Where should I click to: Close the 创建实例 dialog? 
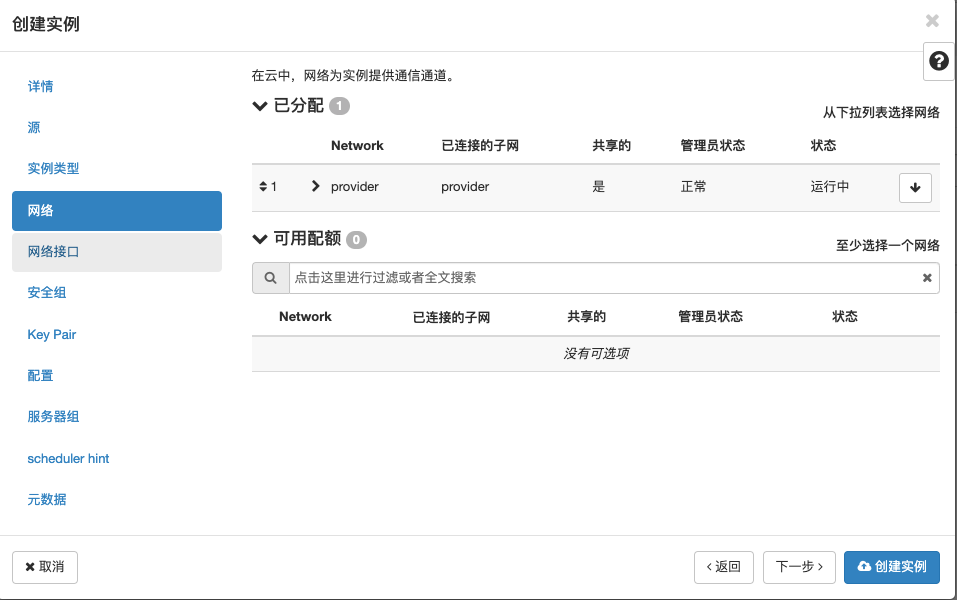pyautogui.click(x=931, y=21)
